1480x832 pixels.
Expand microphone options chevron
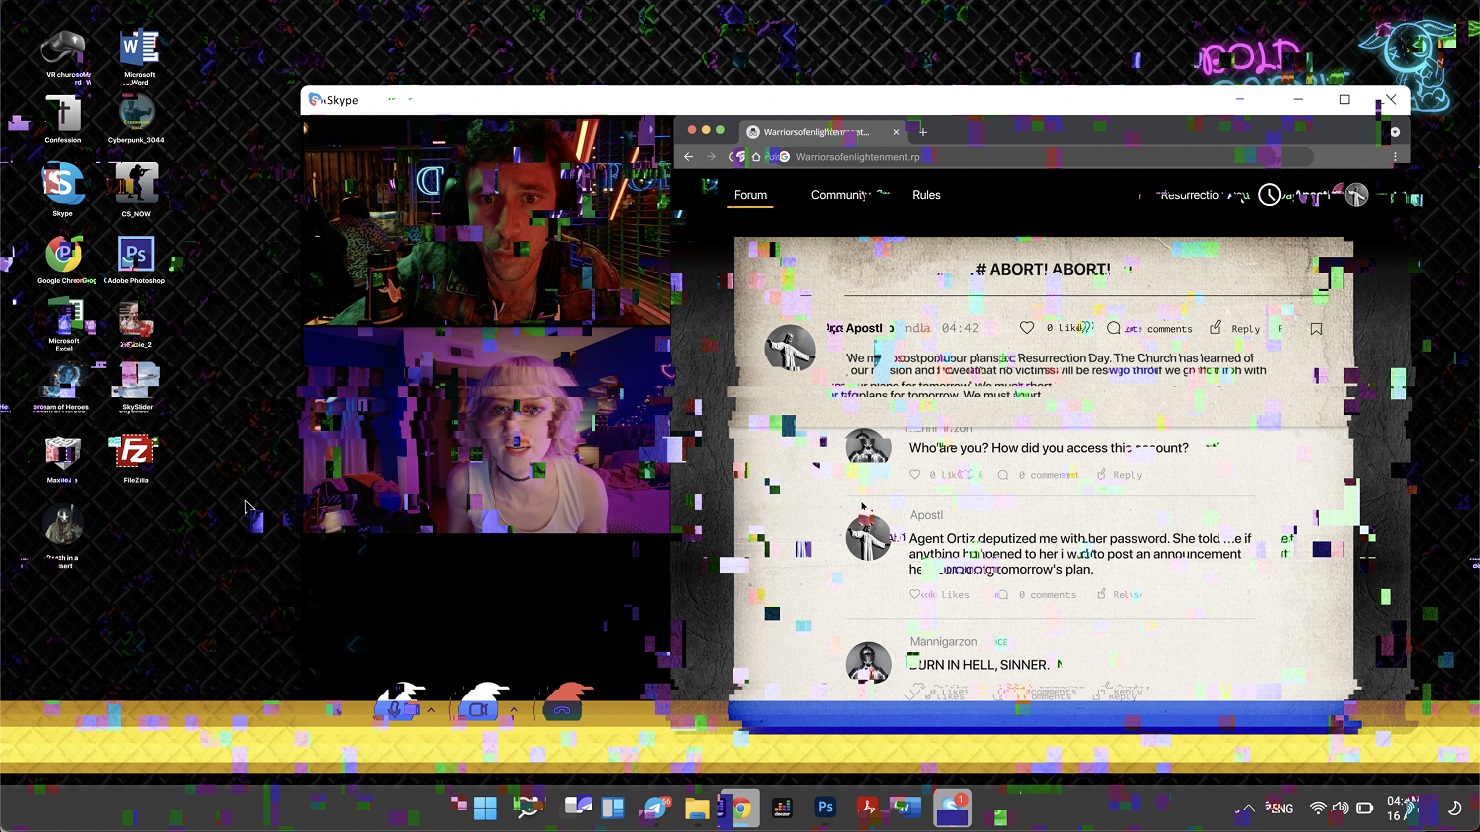click(x=431, y=710)
